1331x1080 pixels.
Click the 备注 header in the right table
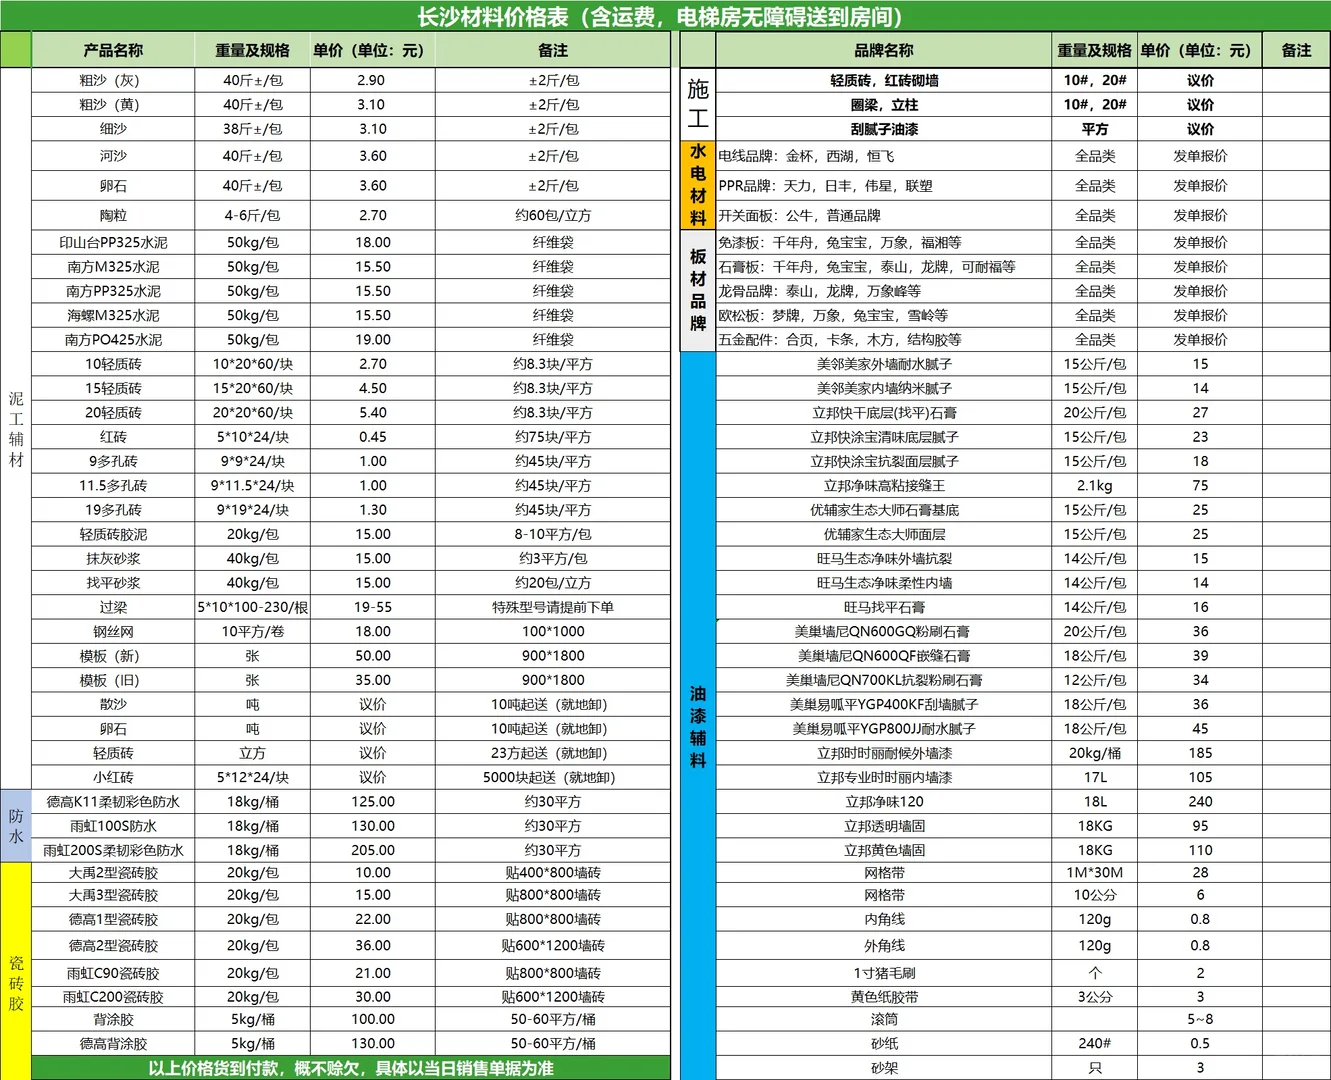coord(1295,49)
